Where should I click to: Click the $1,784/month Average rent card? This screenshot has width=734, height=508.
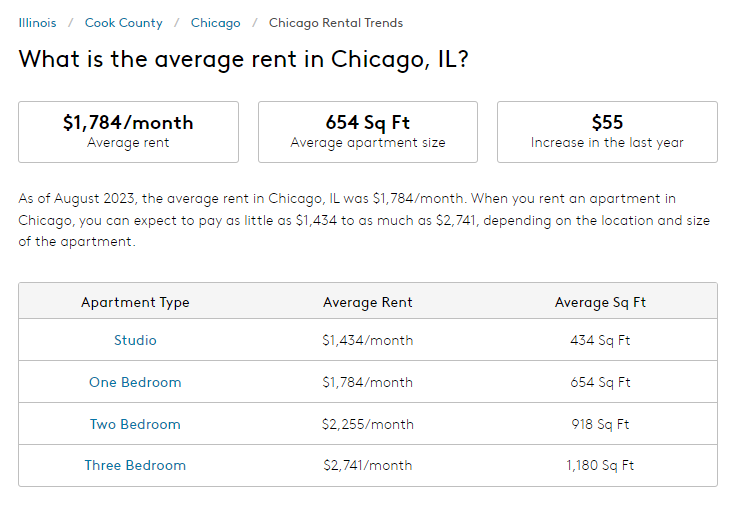point(128,131)
